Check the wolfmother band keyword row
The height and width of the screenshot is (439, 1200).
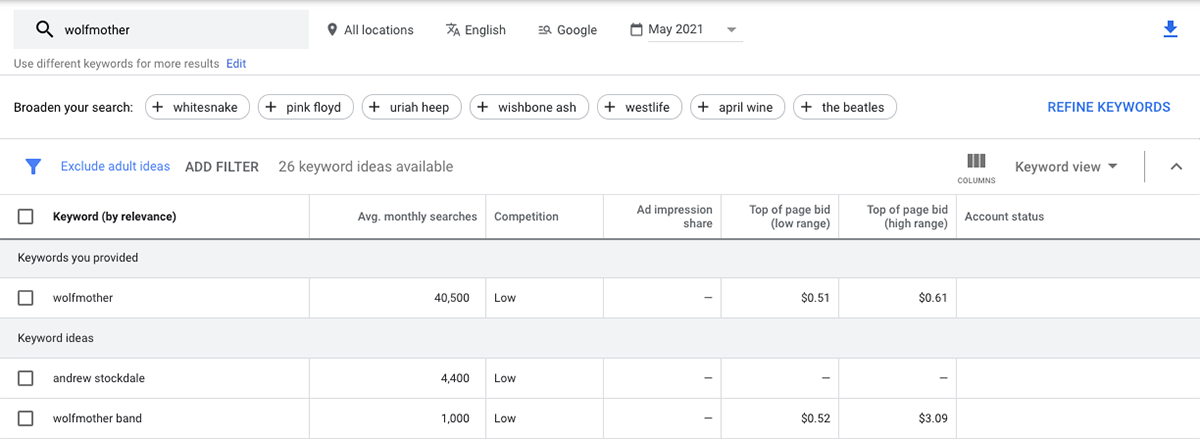(26, 418)
